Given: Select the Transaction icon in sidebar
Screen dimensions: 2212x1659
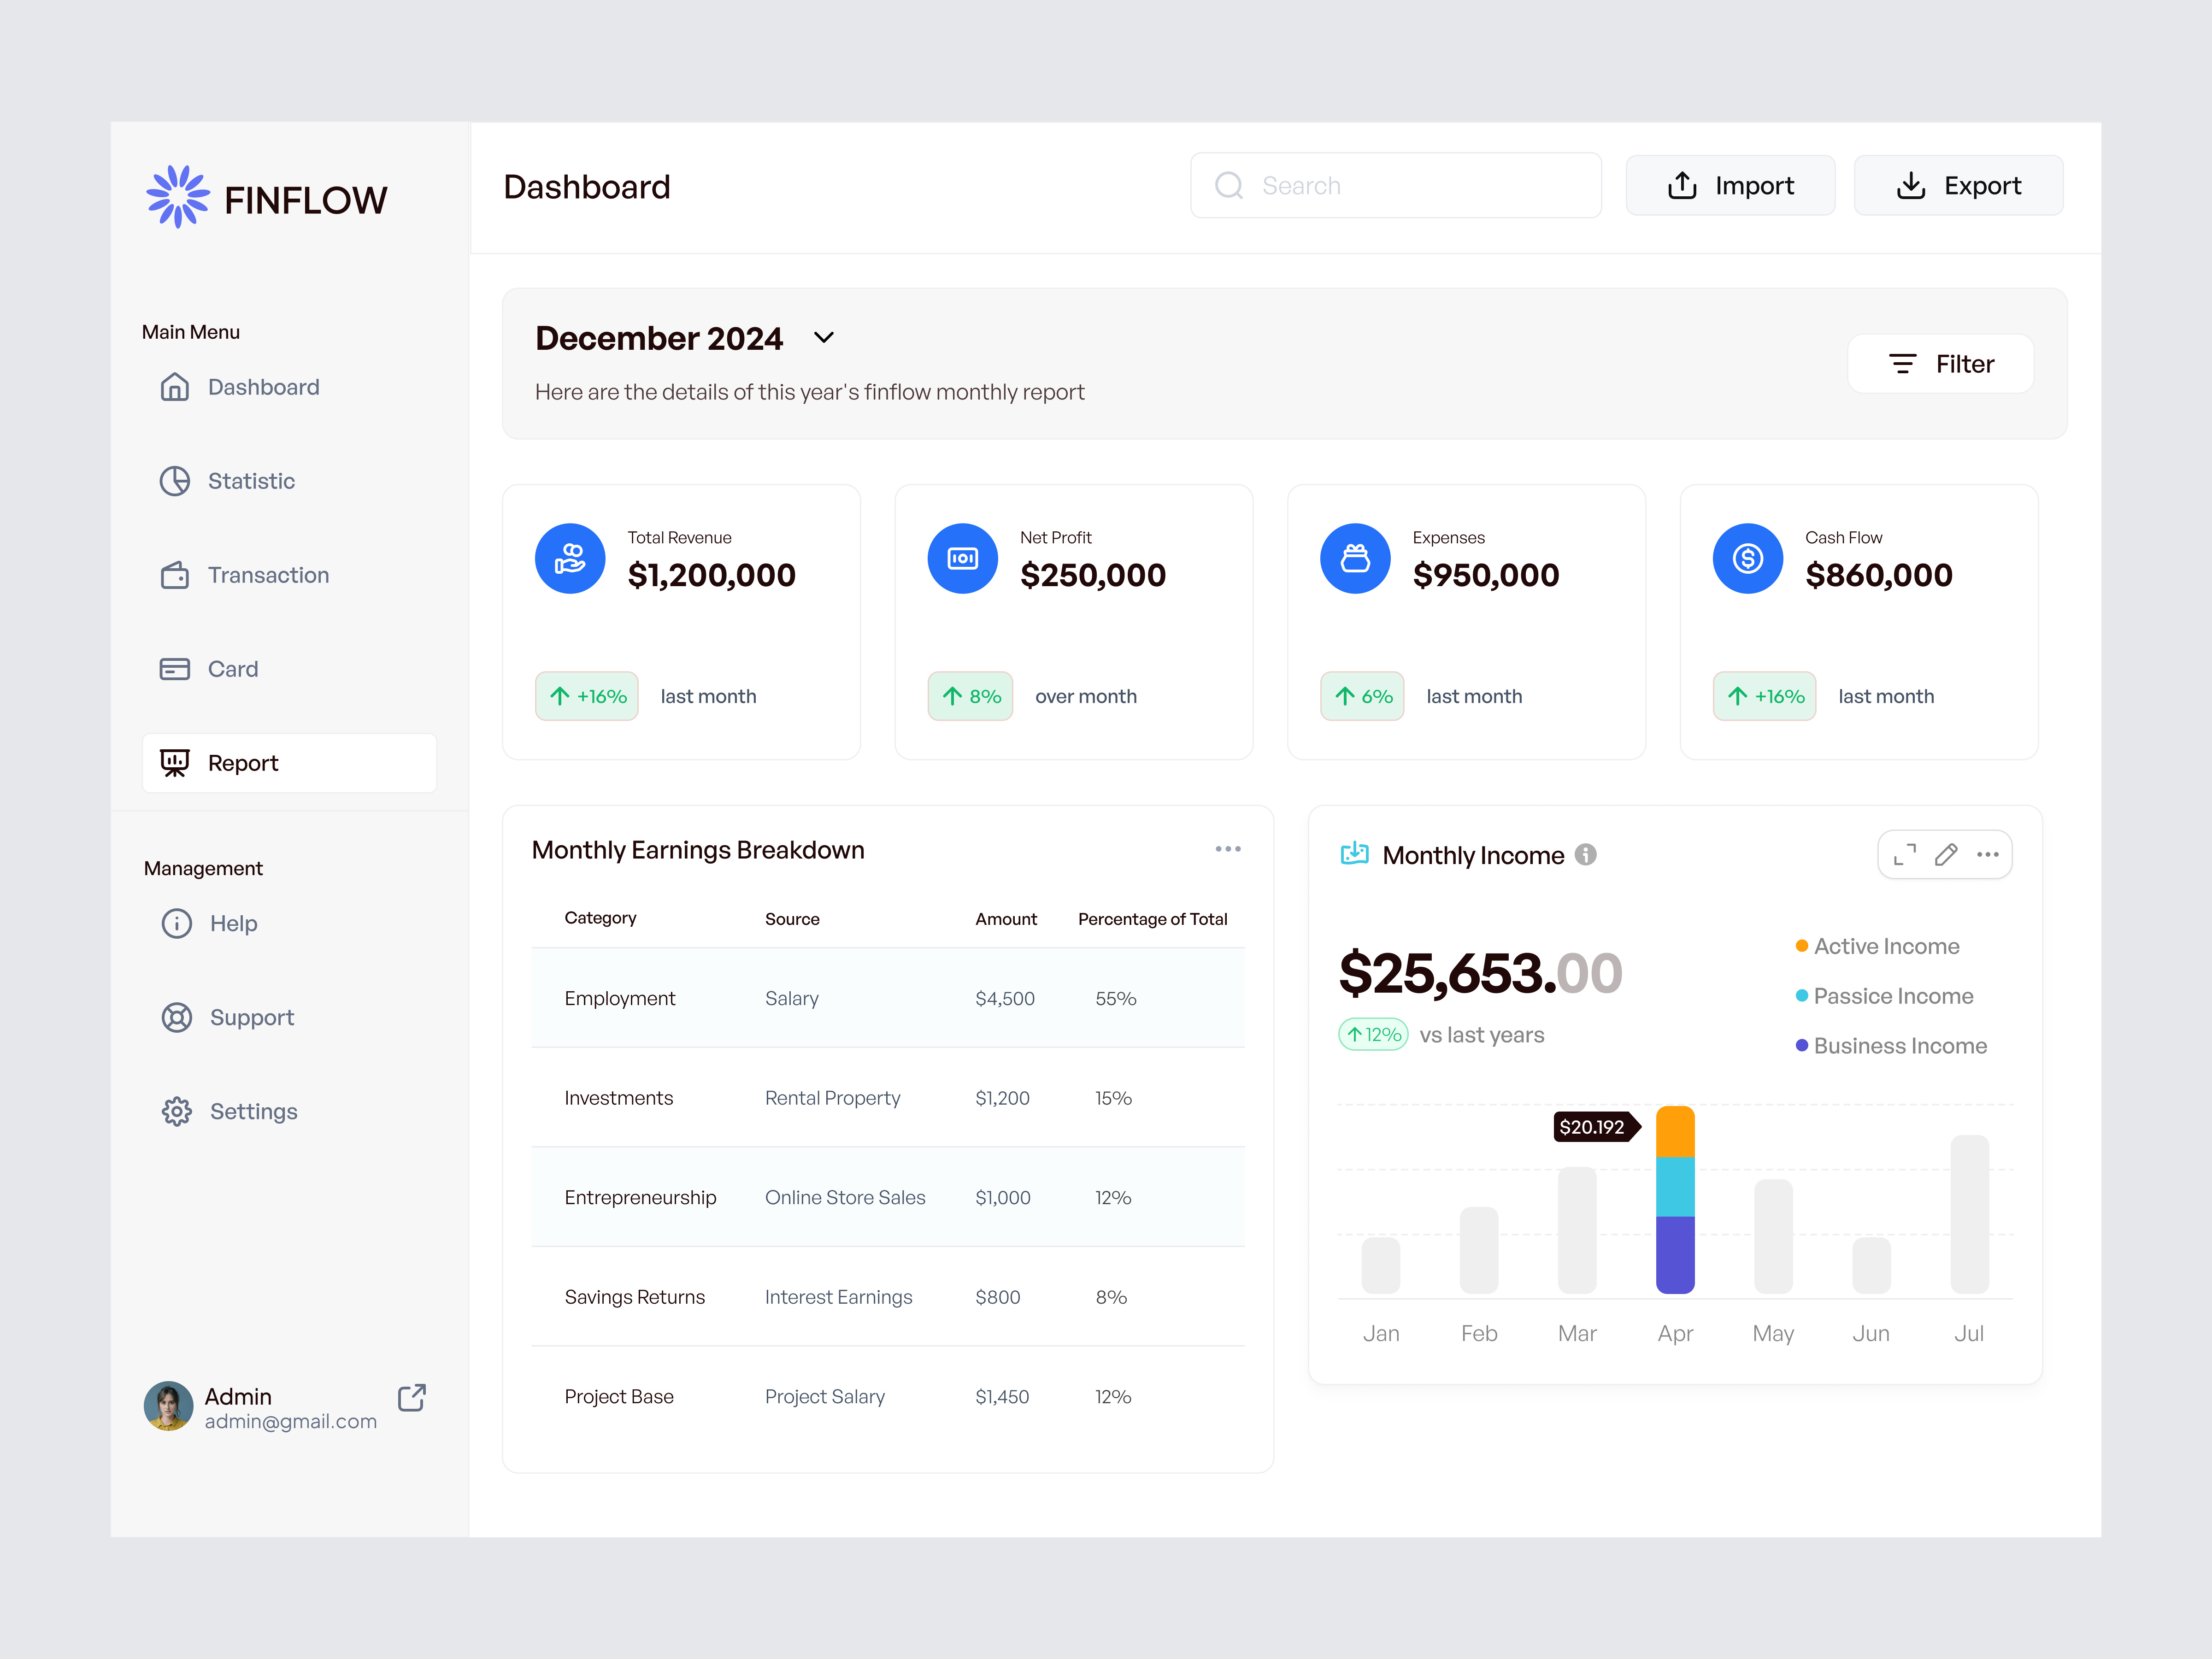Looking at the screenshot, I should (x=176, y=575).
